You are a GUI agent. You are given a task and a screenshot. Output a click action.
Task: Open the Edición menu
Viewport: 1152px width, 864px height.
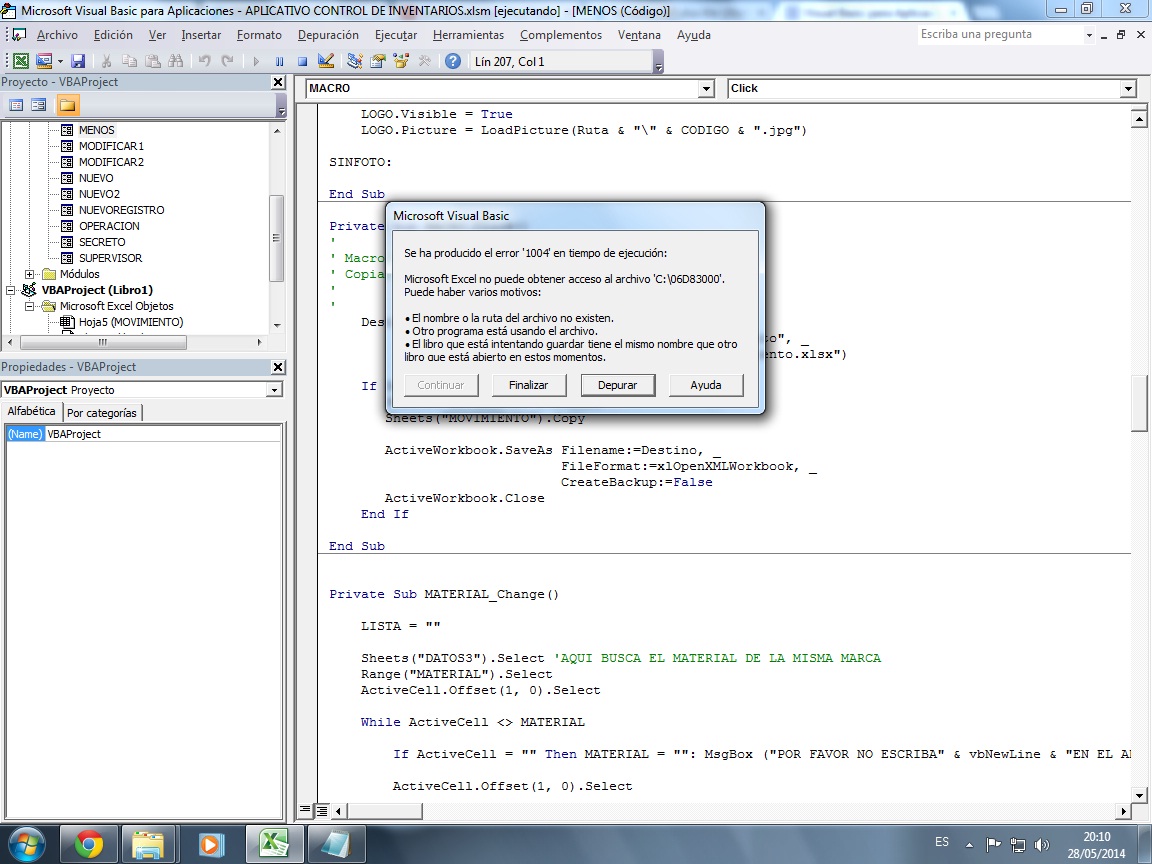113,35
